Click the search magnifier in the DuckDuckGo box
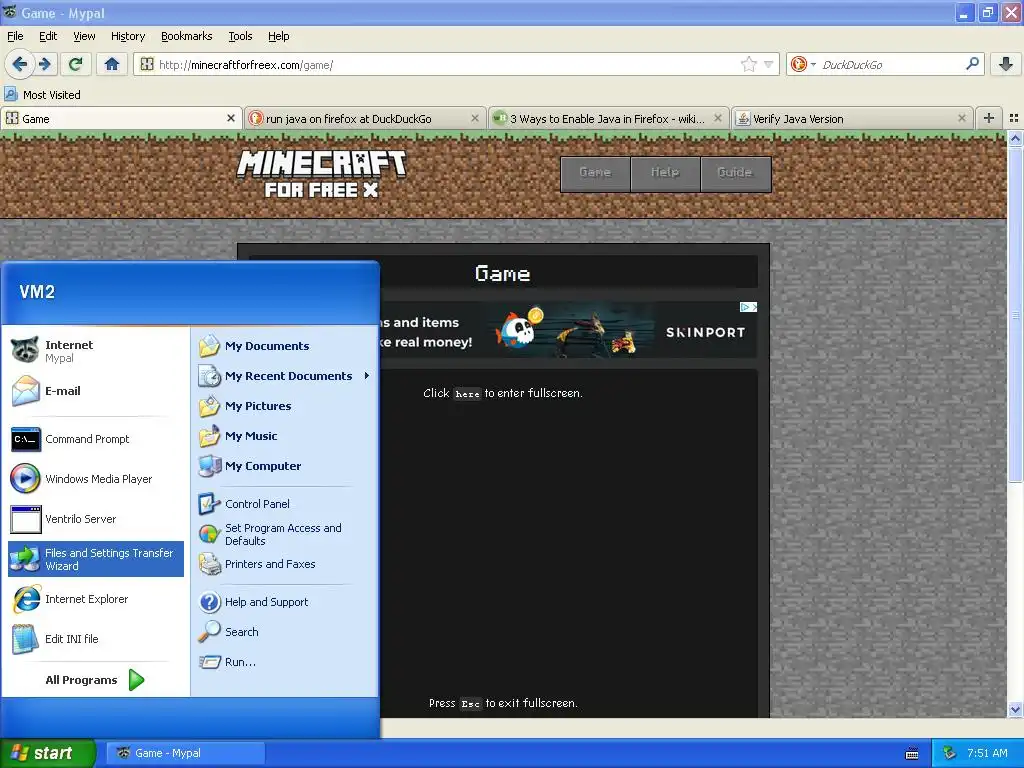The width and height of the screenshot is (1024, 768). [x=972, y=64]
